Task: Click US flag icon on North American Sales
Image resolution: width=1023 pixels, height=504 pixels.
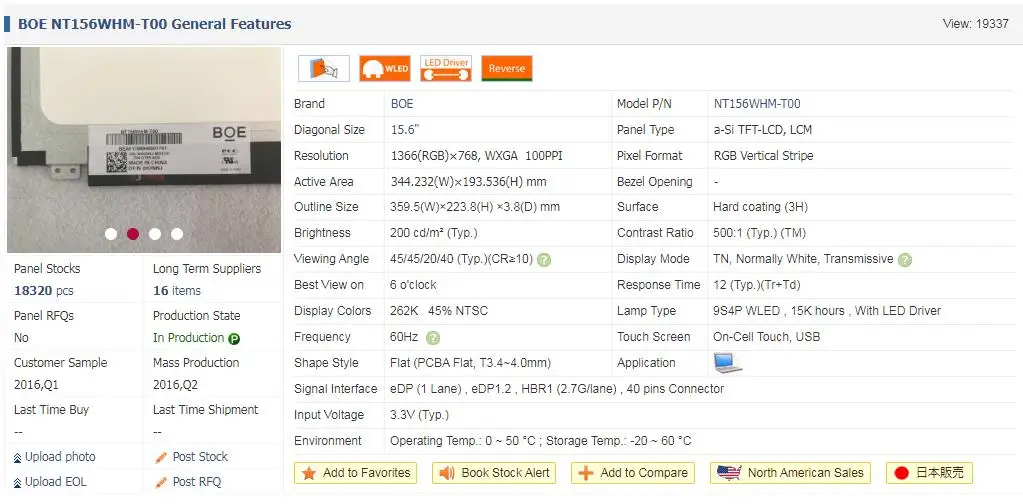Action: click(729, 473)
